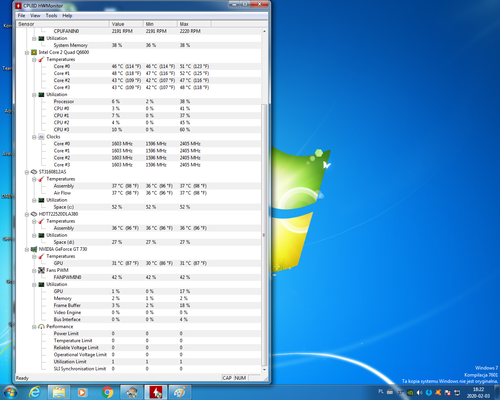Open the media player taskbar icon
This screenshot has height=400, width=500.
(x=82, y=392)
